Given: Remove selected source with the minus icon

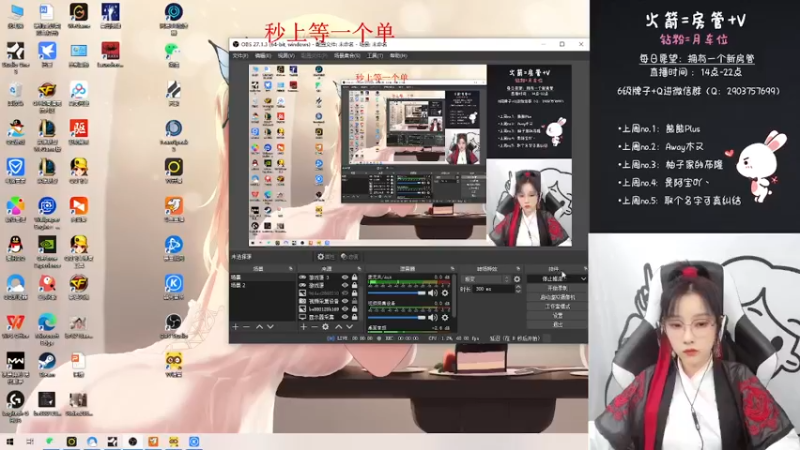Looking at the screenshot, I should pos(314,327).
